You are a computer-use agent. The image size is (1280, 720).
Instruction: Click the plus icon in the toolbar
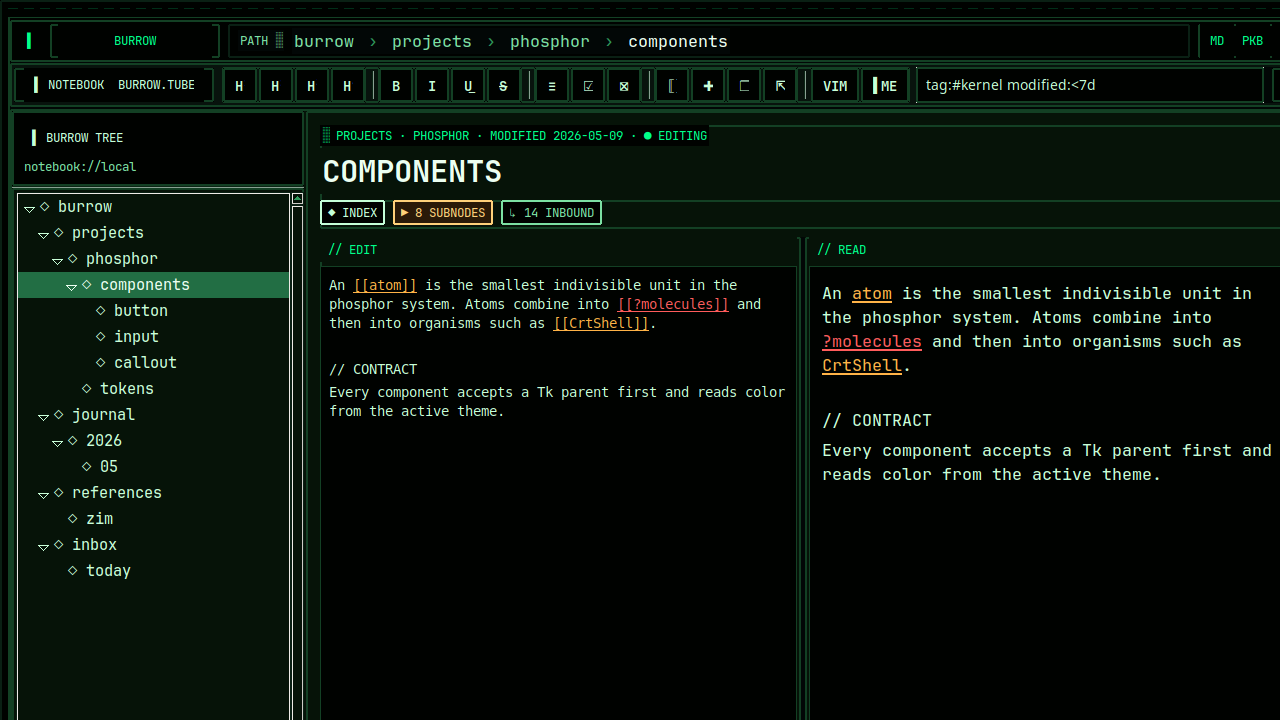tap(708, 86)
